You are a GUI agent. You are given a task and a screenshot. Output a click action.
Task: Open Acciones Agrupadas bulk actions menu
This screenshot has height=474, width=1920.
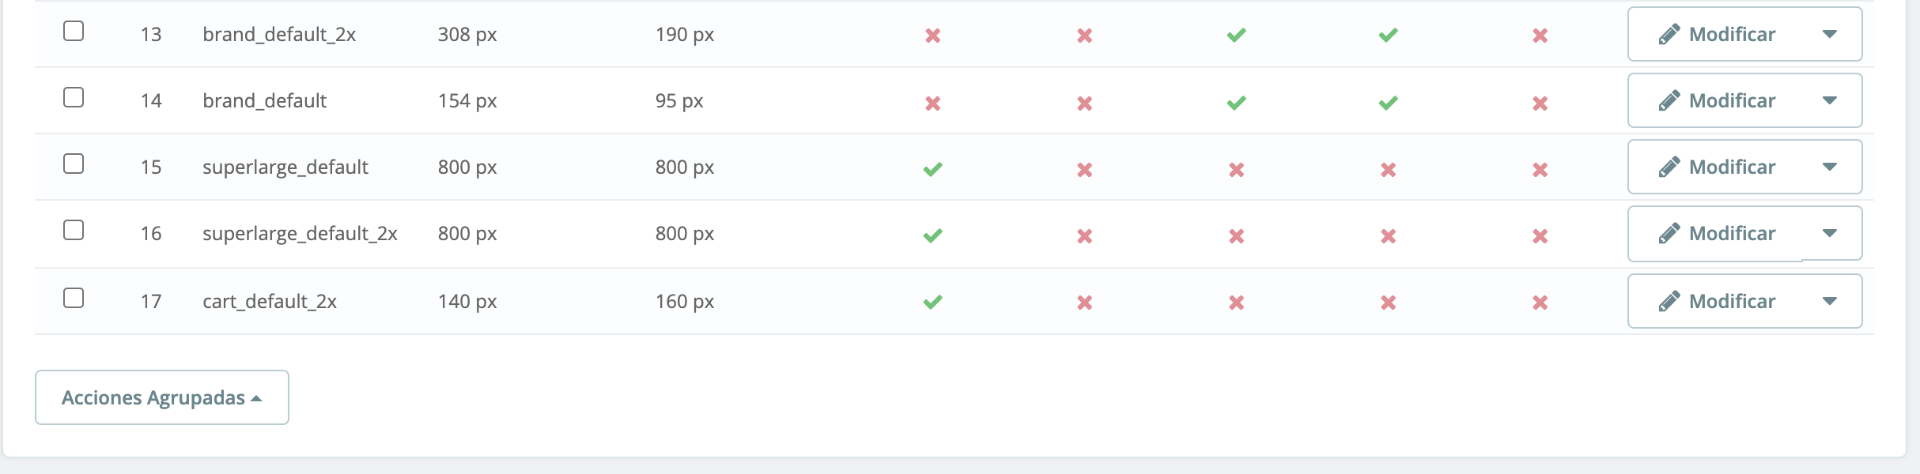(162, 398)
